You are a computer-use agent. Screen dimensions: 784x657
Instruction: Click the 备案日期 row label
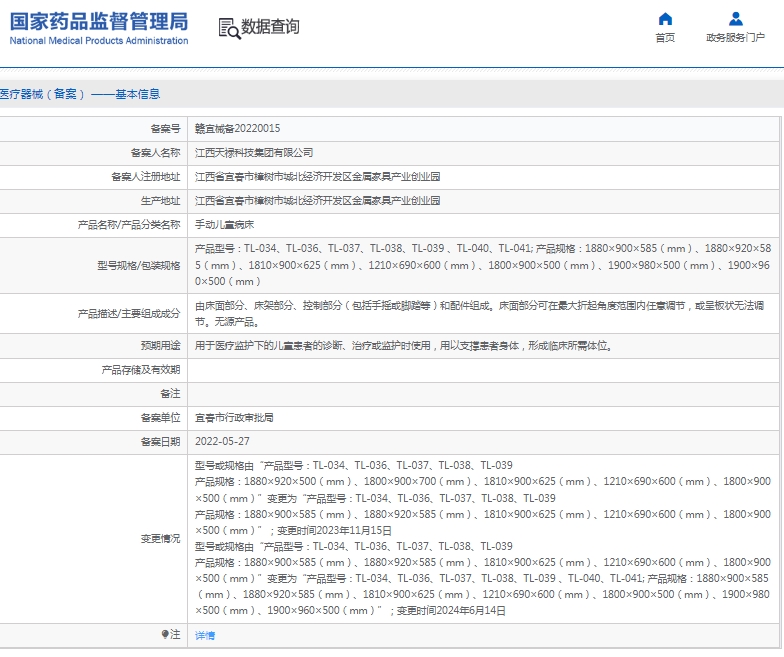pyautogui.click(x=160, y=442)
